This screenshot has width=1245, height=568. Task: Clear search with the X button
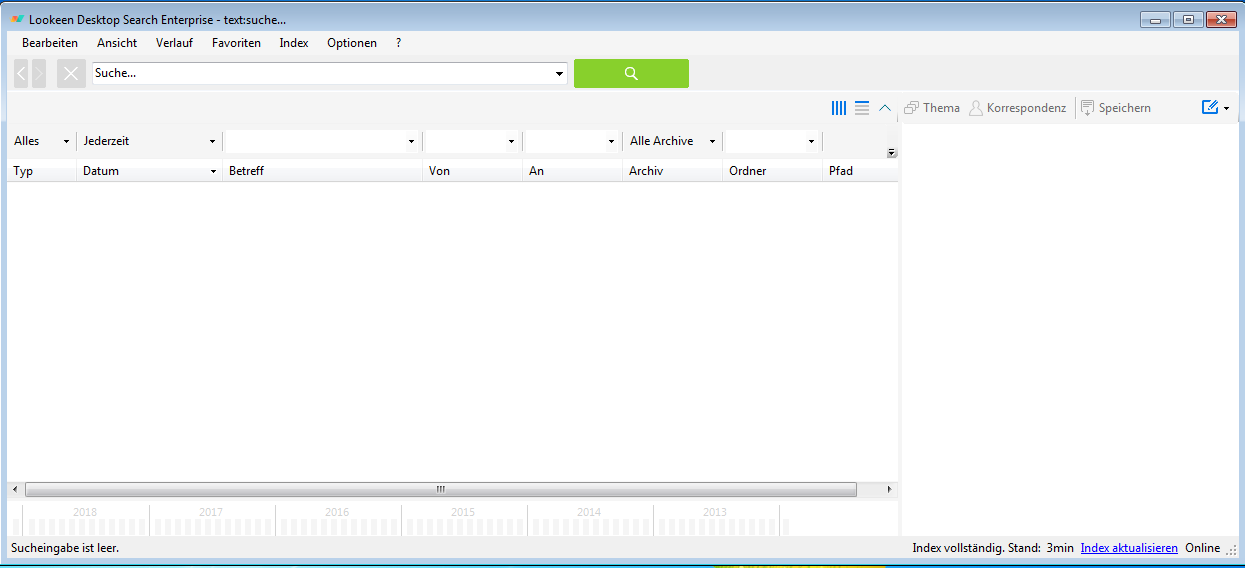71,73
